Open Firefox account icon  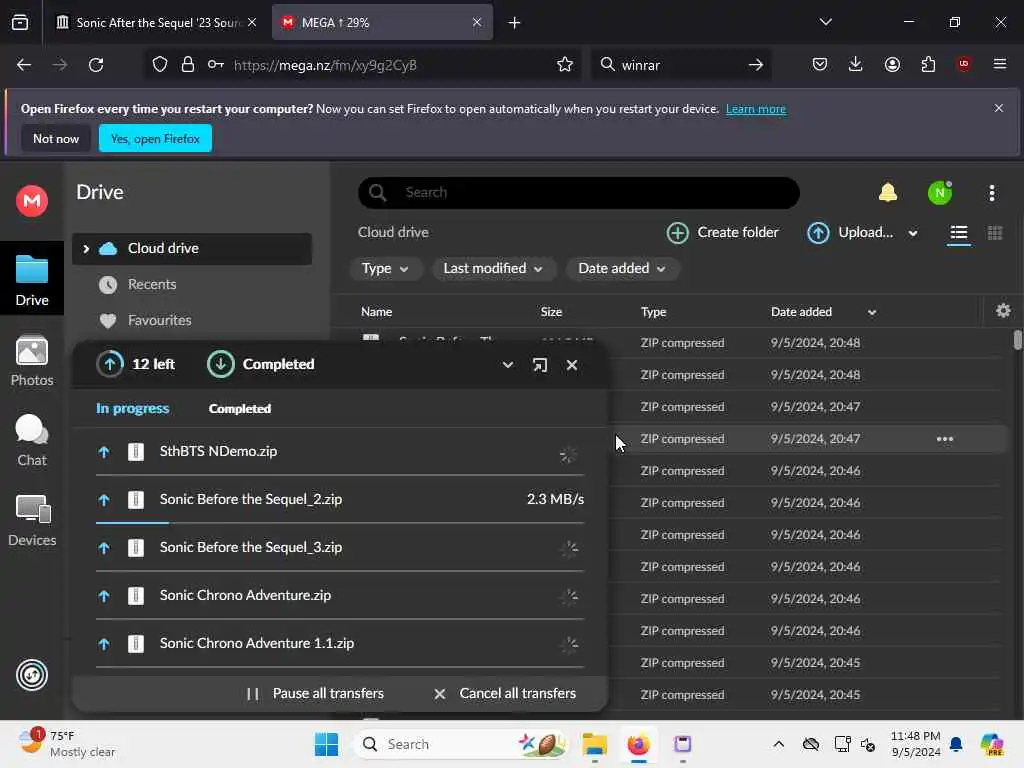point(892,65)
